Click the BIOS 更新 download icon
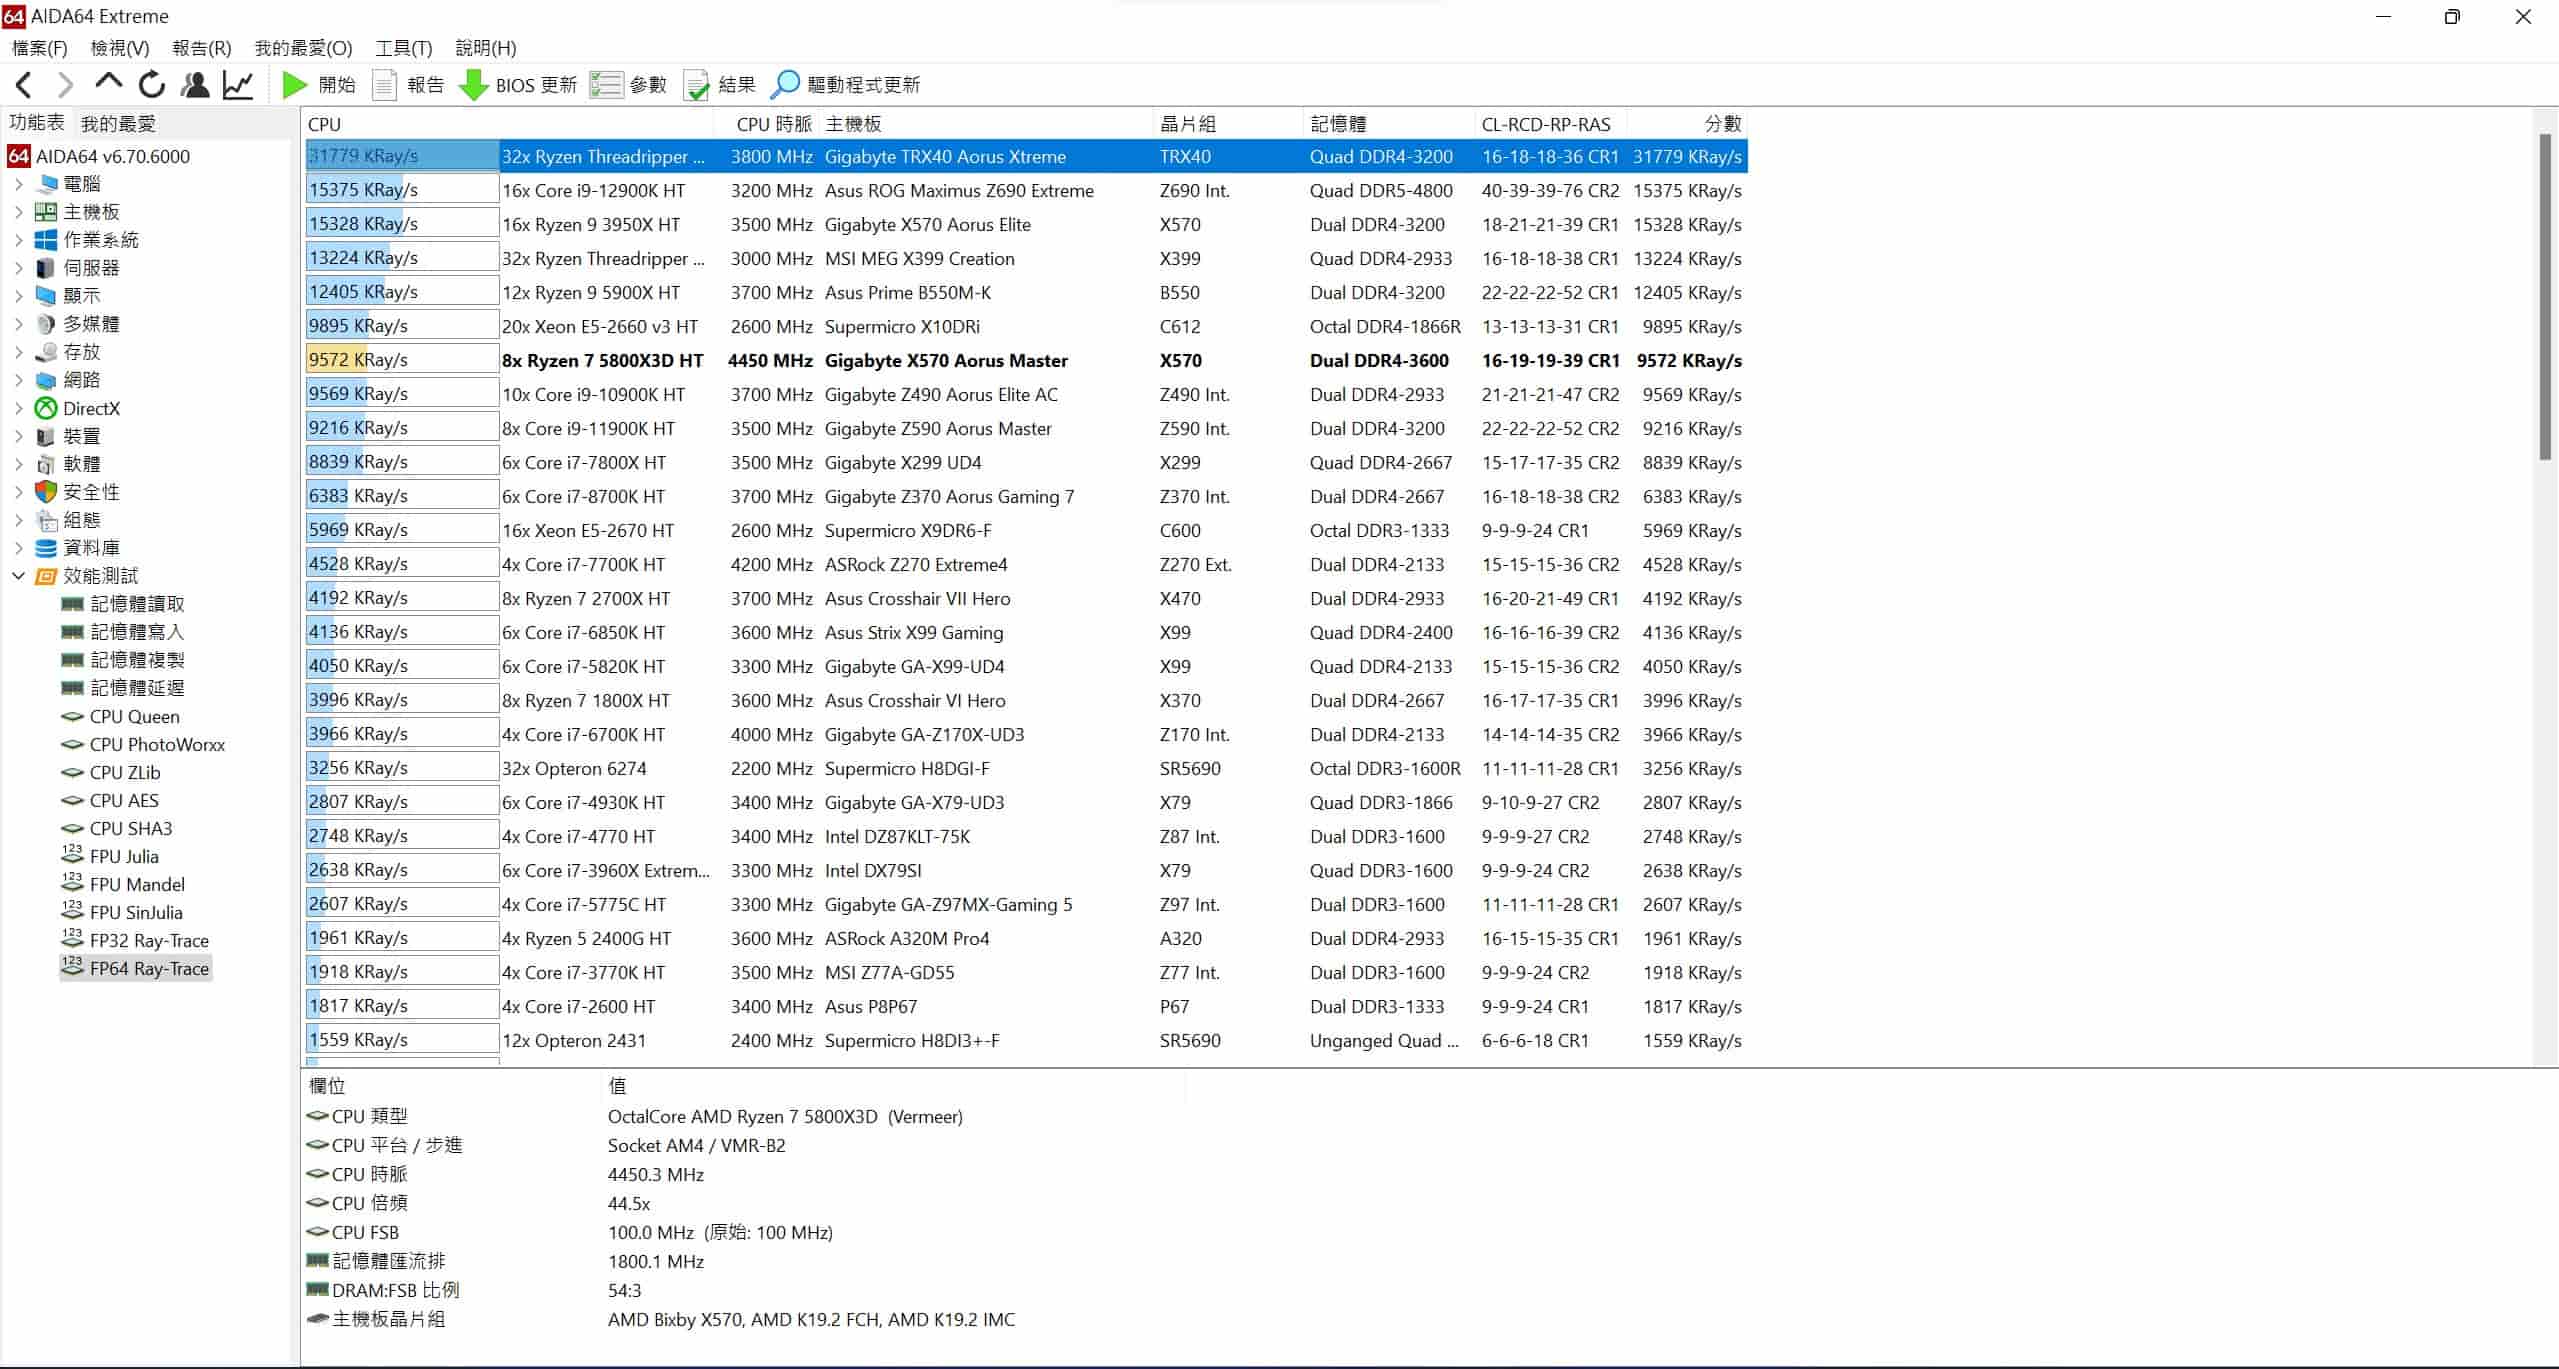Viewport: 2559px width, 1369px height. [474, 85]
